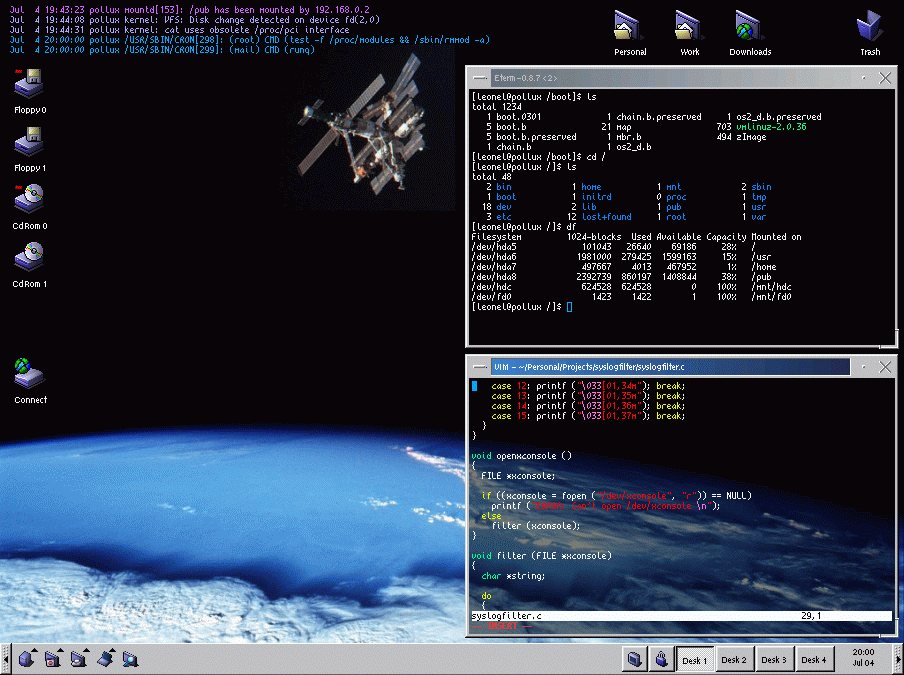Viewport: 904px width, 675px height.
Task: Close the Eterm window
Action: pyautogui.click(x=885, y=78)
